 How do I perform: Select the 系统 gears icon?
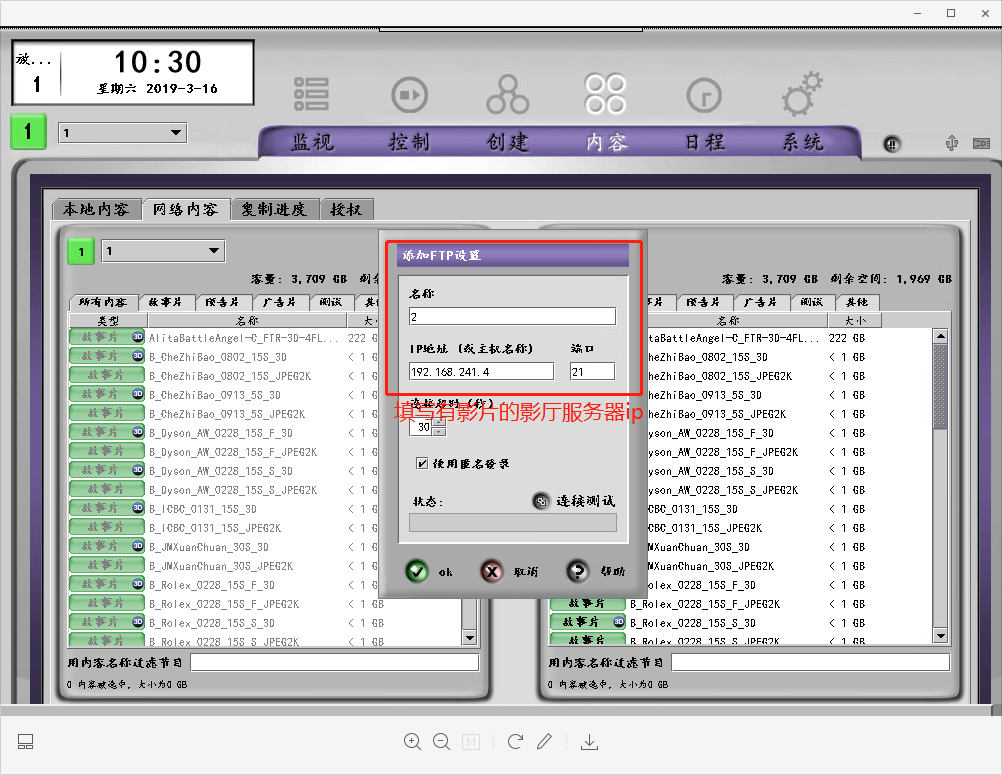(x=802, y=94)
